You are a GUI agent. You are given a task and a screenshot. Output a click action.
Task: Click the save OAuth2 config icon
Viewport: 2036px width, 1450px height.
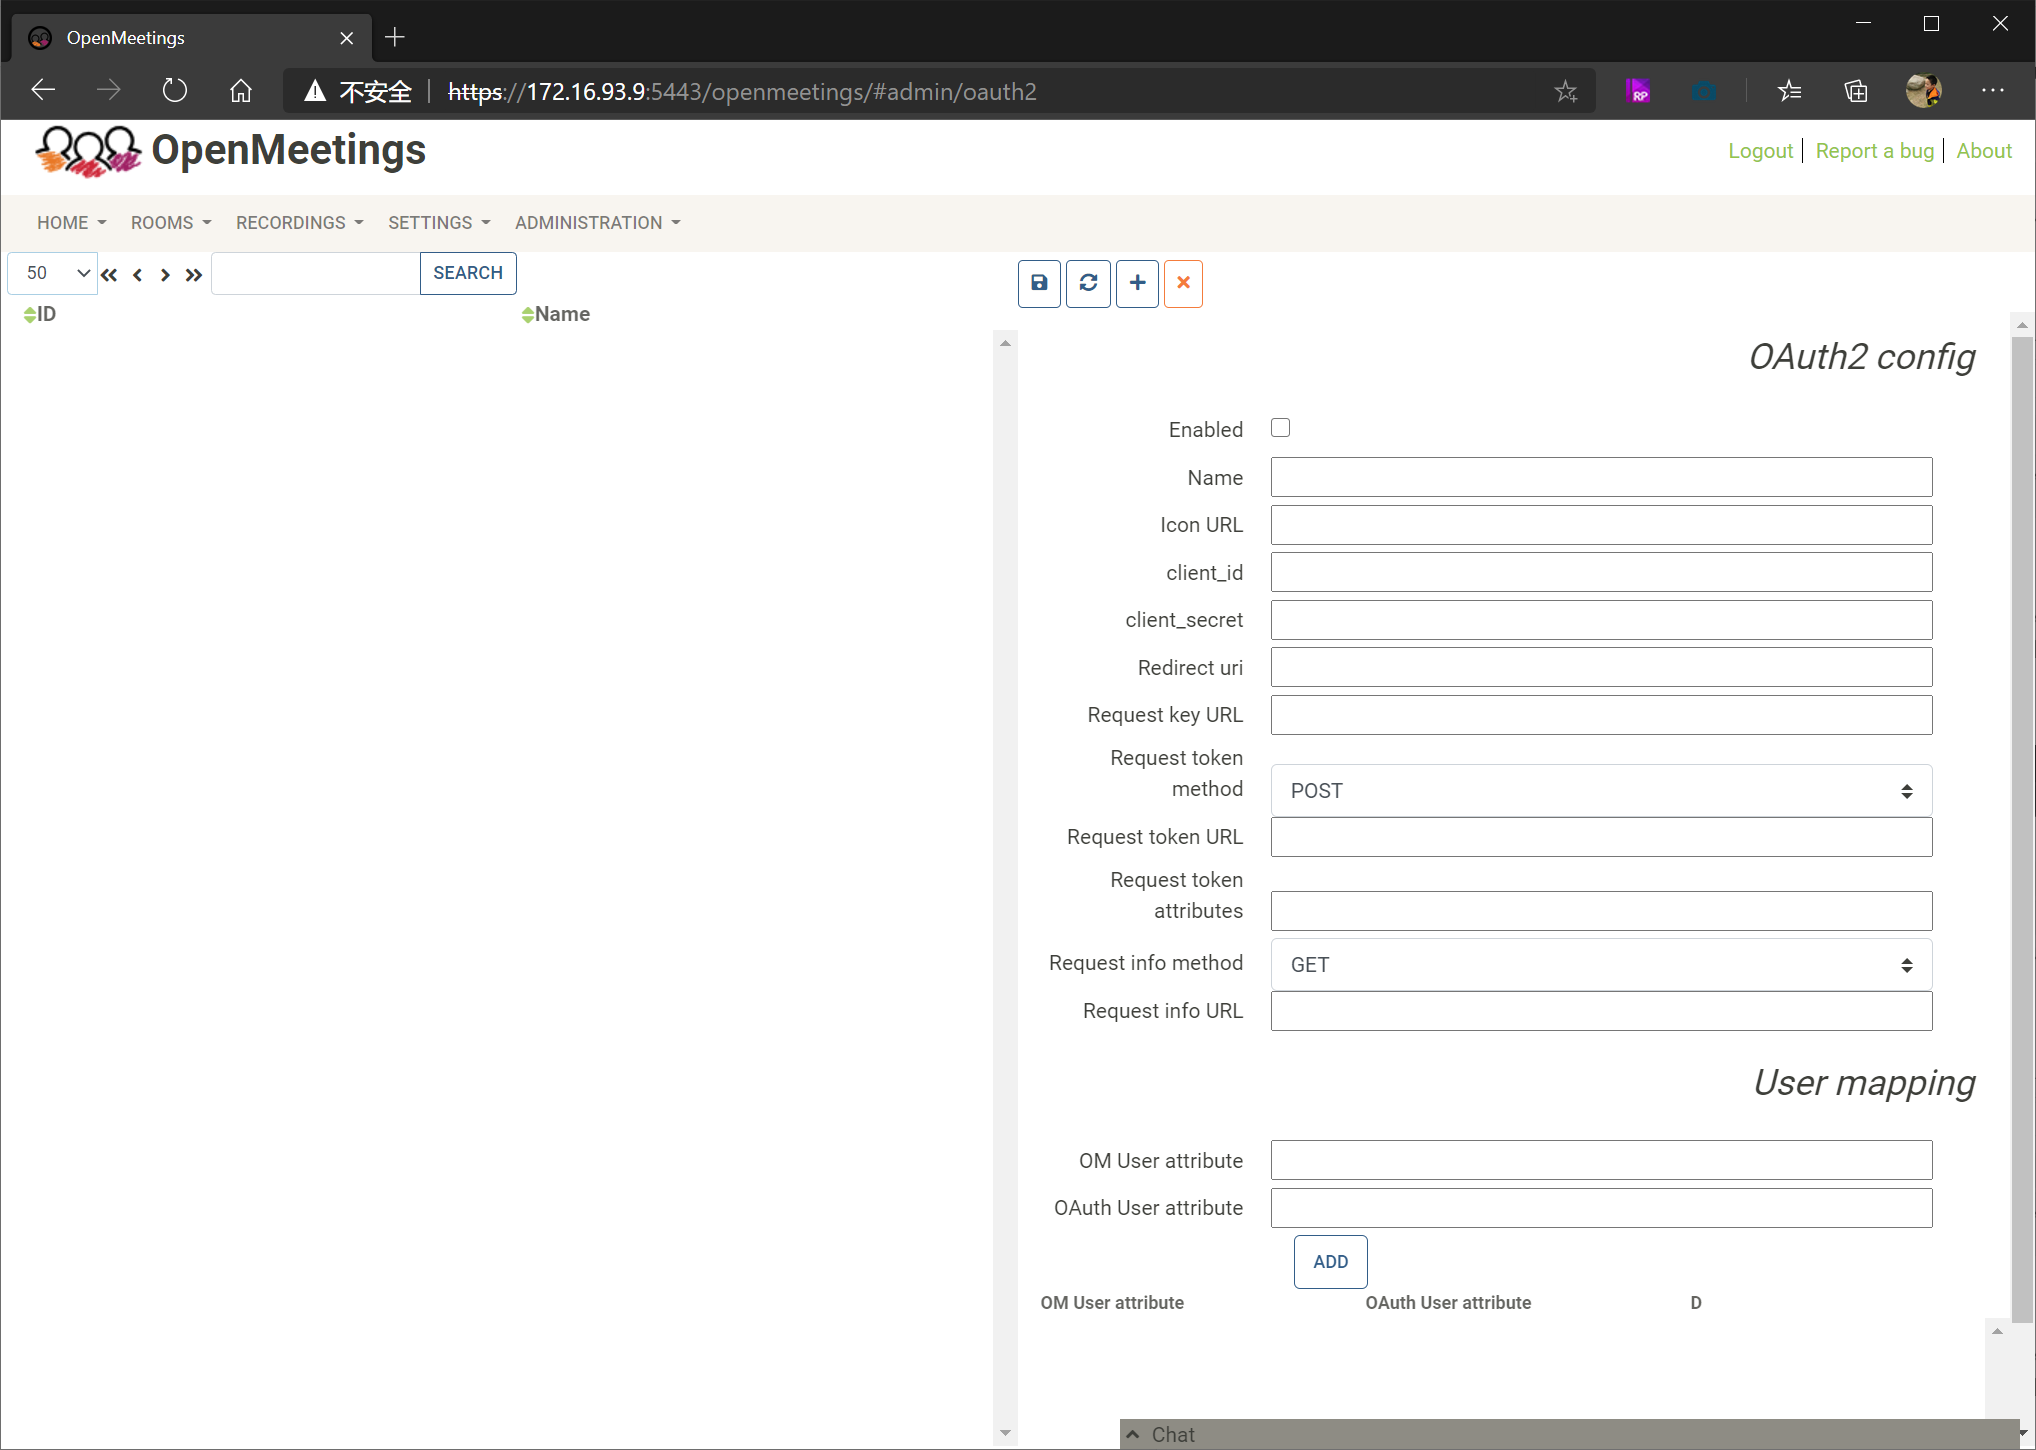point(1039,284)
